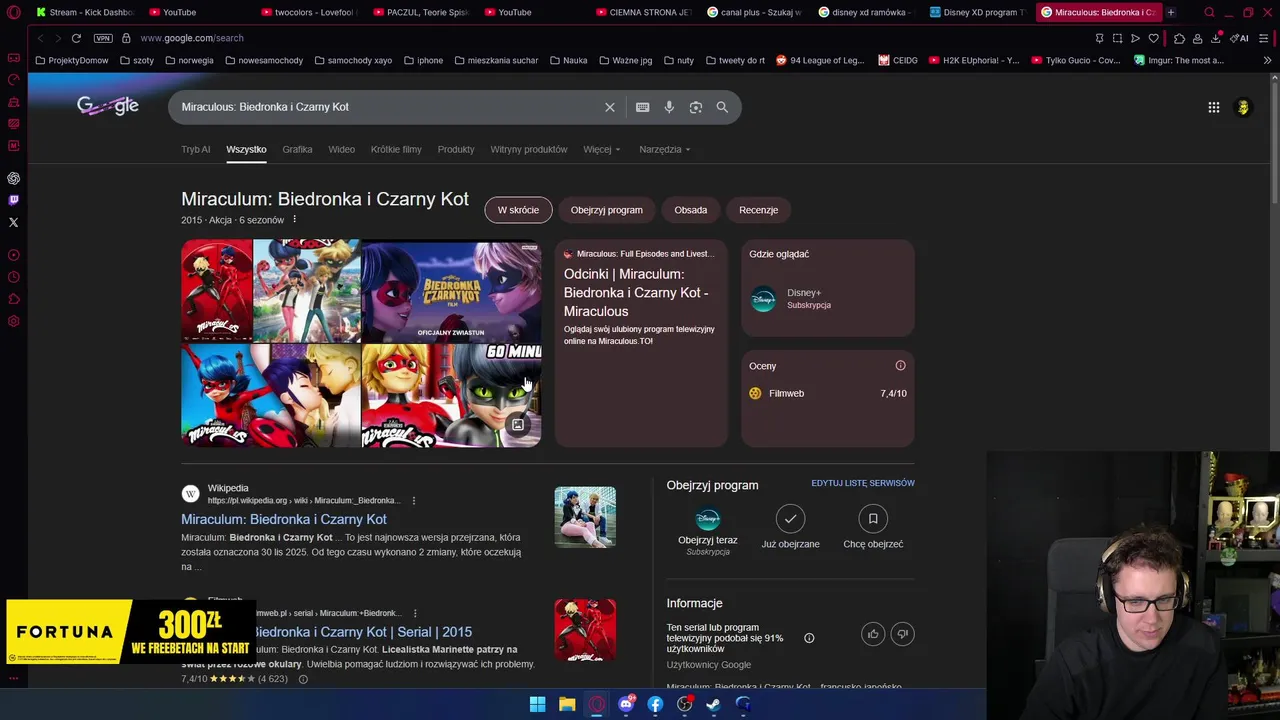The image size is (1280, 720).
Task: Open the History clock icon in sidebar
Action: pyautogui.click(x=14, y=277)
